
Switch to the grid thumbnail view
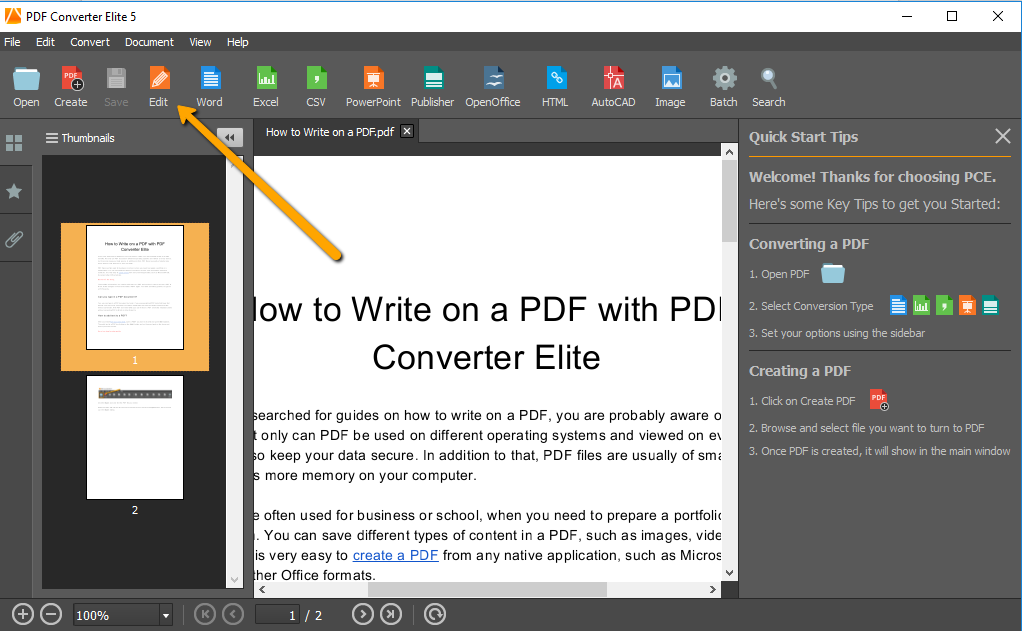pos(15,142)
